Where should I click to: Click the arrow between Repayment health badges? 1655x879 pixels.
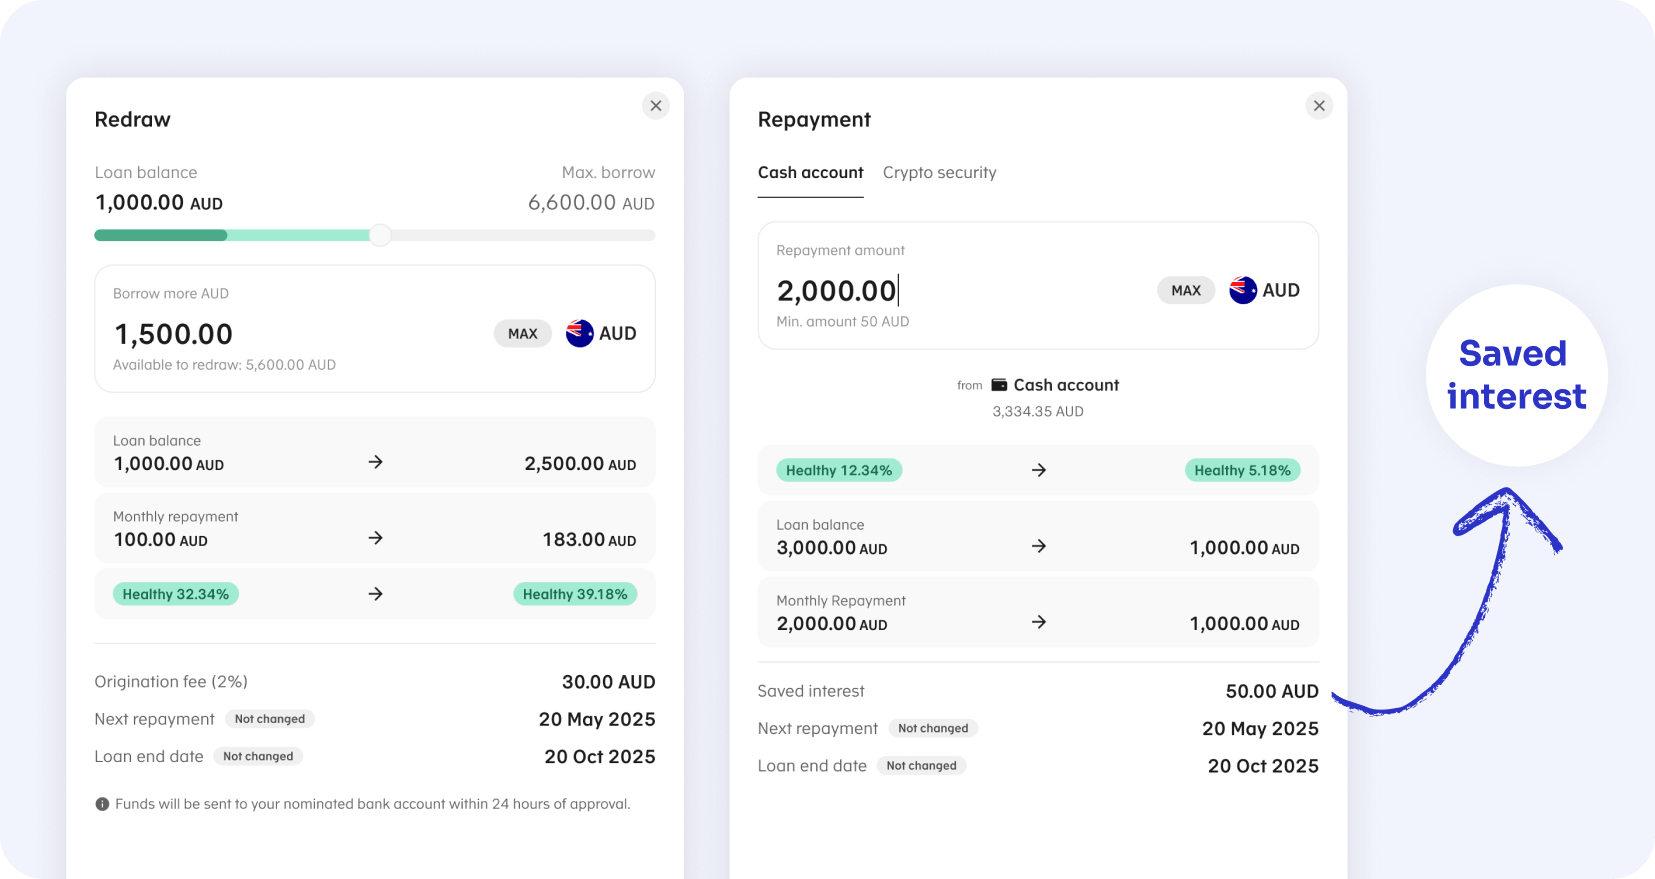[1039, 470]
